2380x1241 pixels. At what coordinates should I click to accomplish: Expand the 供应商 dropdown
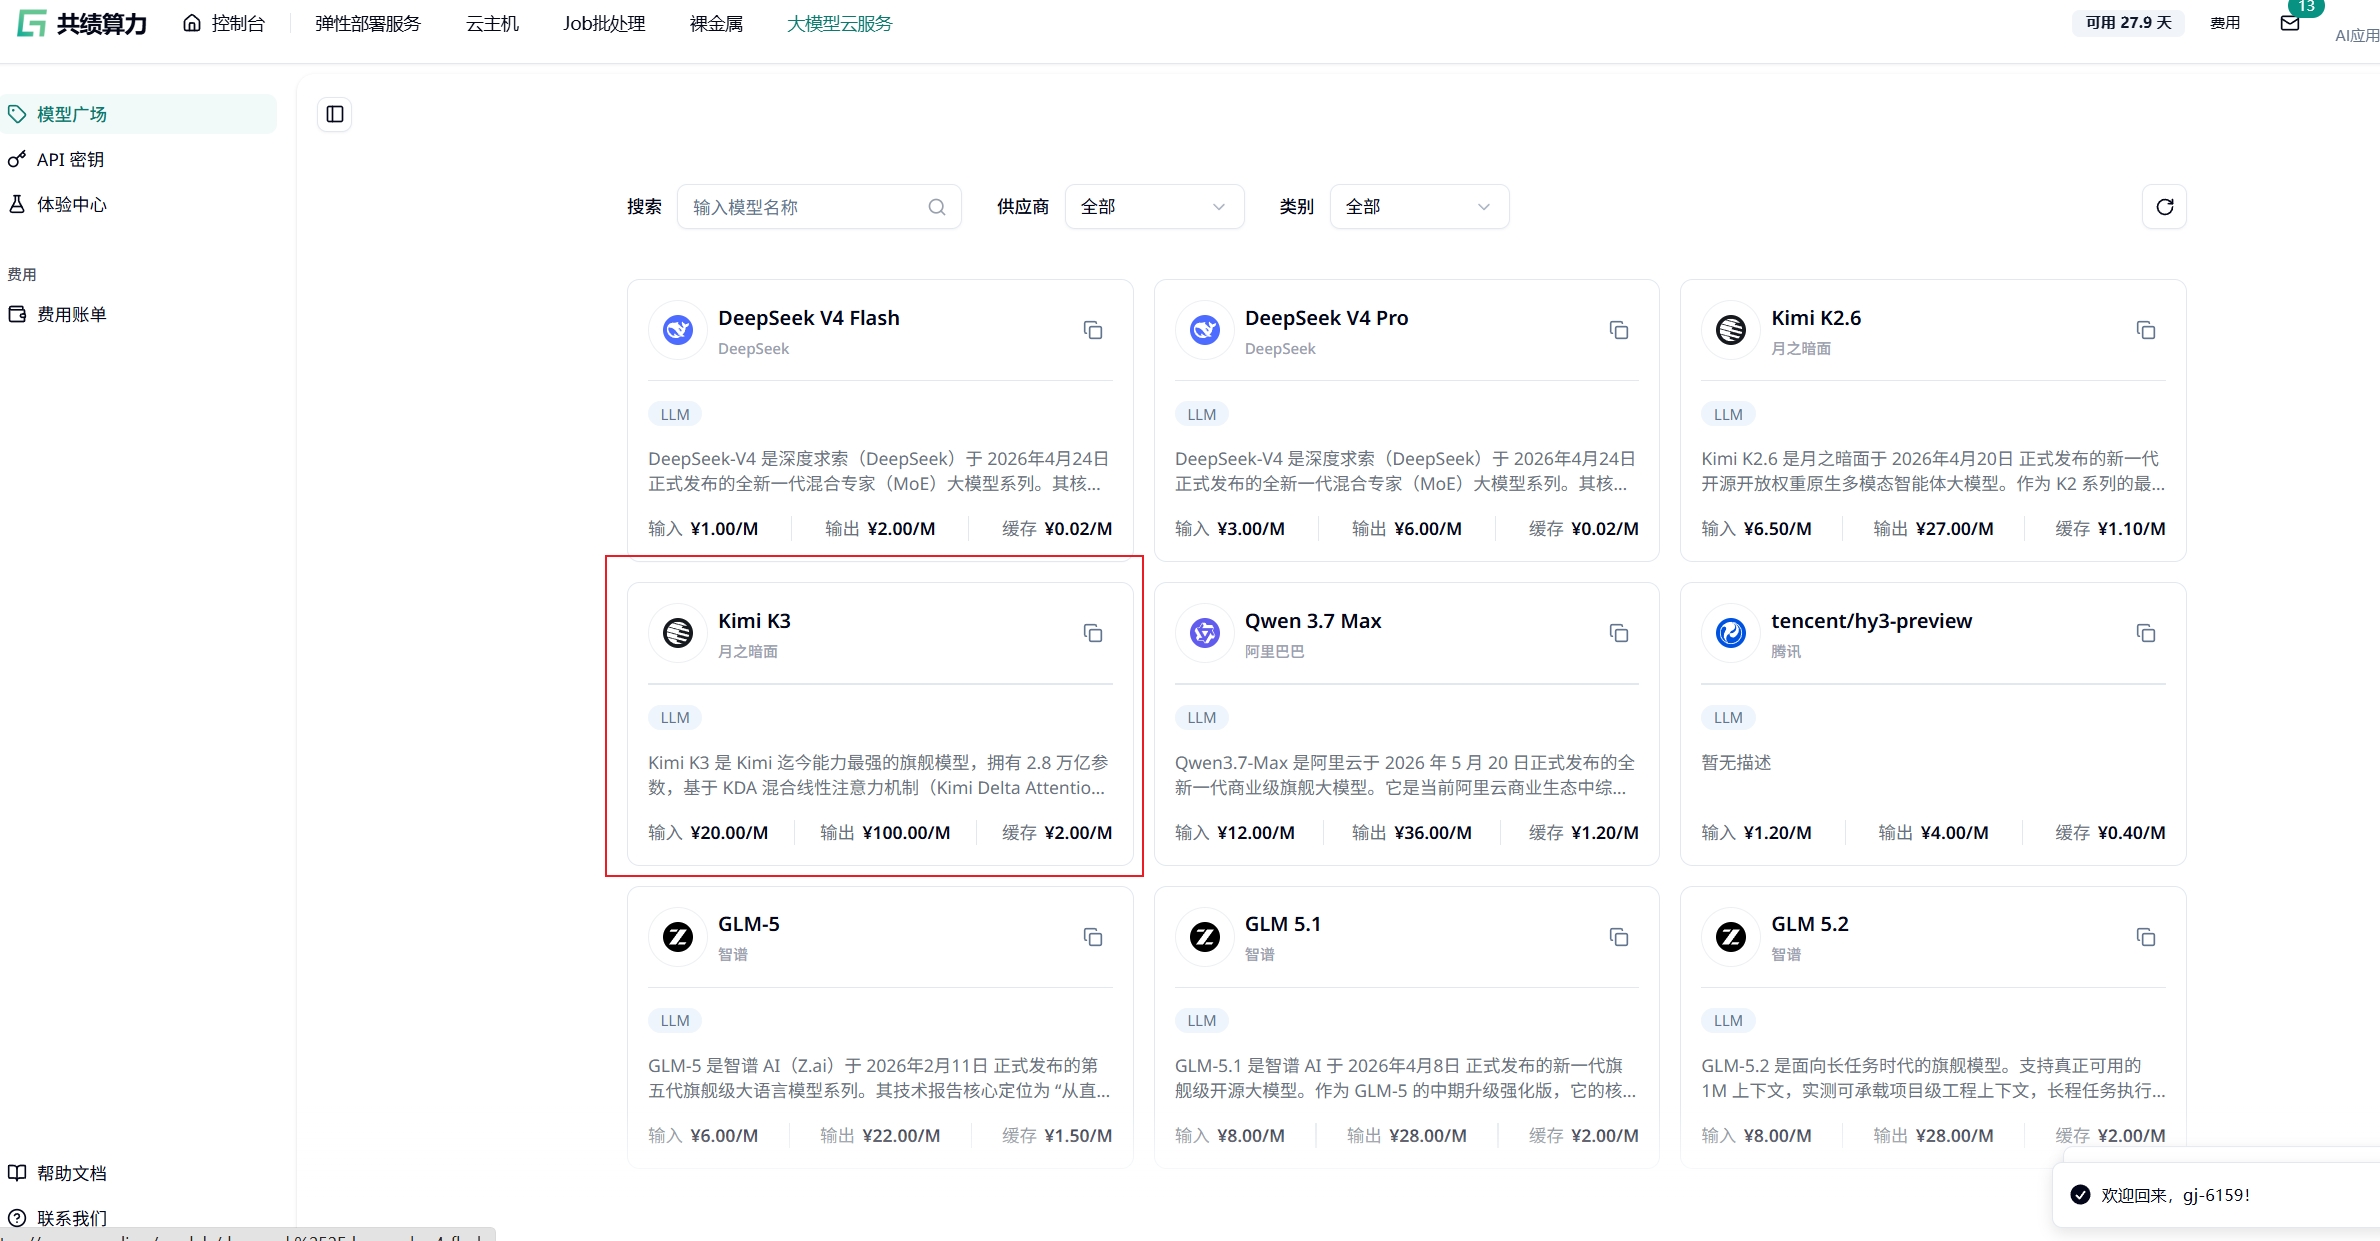click(1154, 207)
